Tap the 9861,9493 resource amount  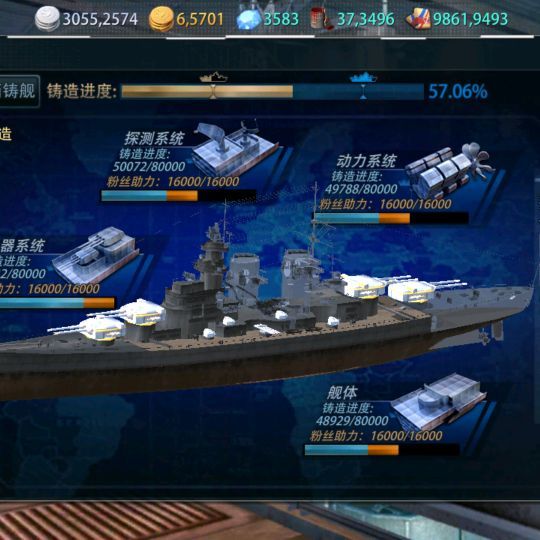coord(470,19)
